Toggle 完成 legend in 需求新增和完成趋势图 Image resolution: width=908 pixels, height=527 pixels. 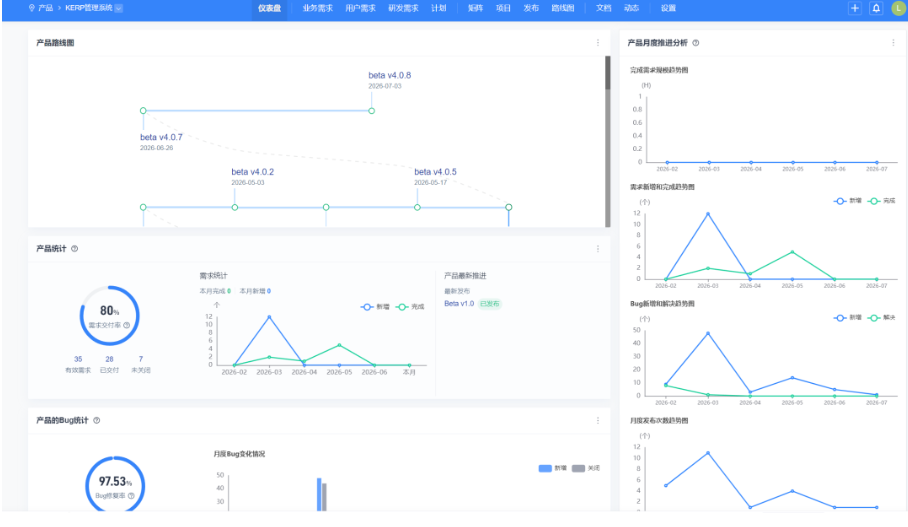pos(882,201)
